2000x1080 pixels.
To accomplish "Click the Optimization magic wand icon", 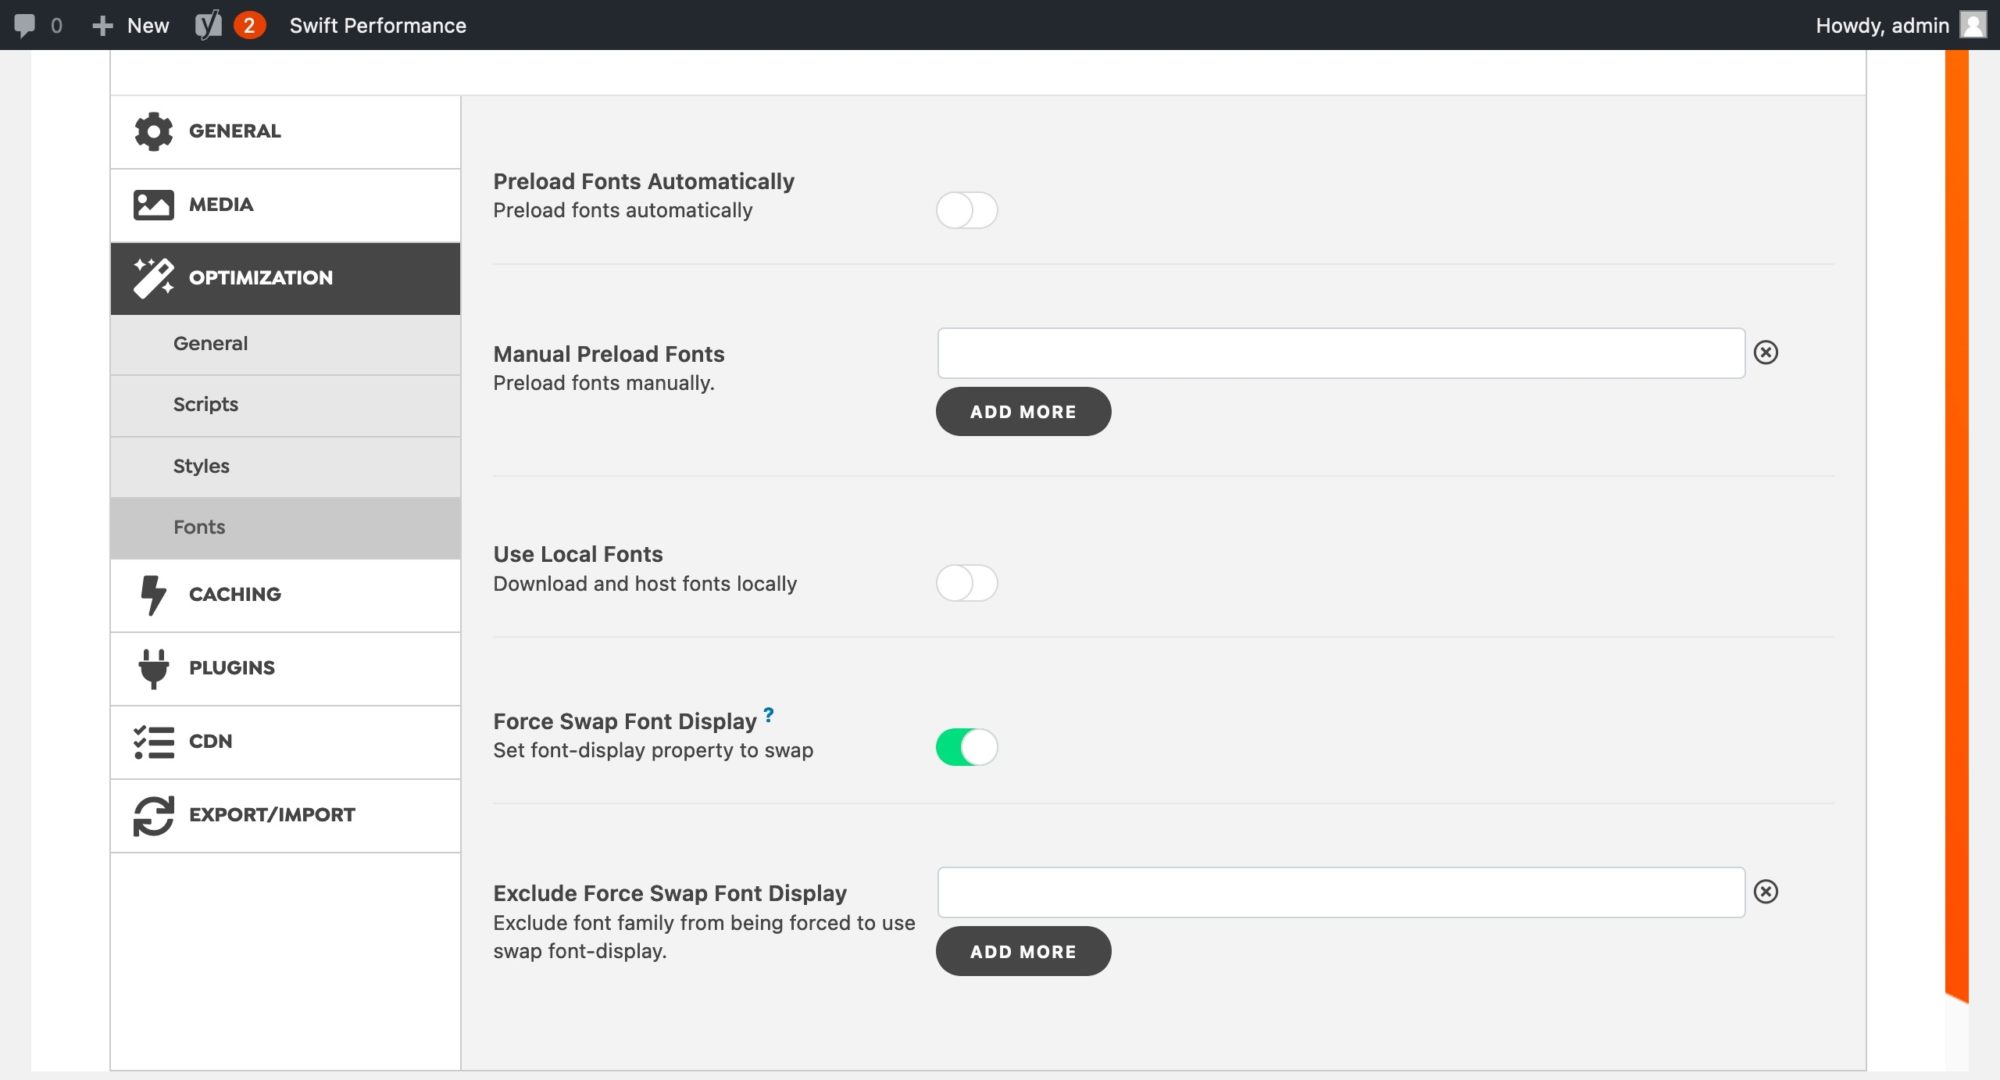I will 152,278.
